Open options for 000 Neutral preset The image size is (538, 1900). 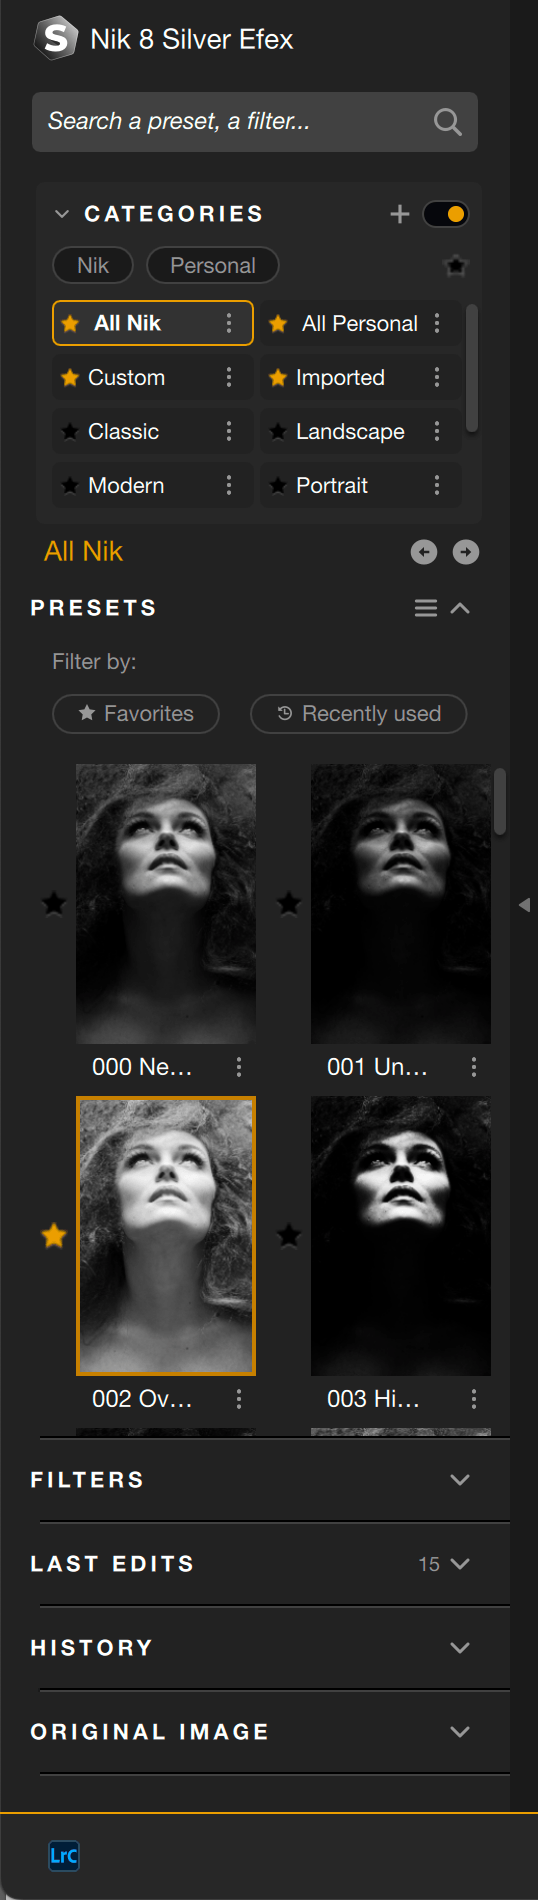pos(239,1067)
